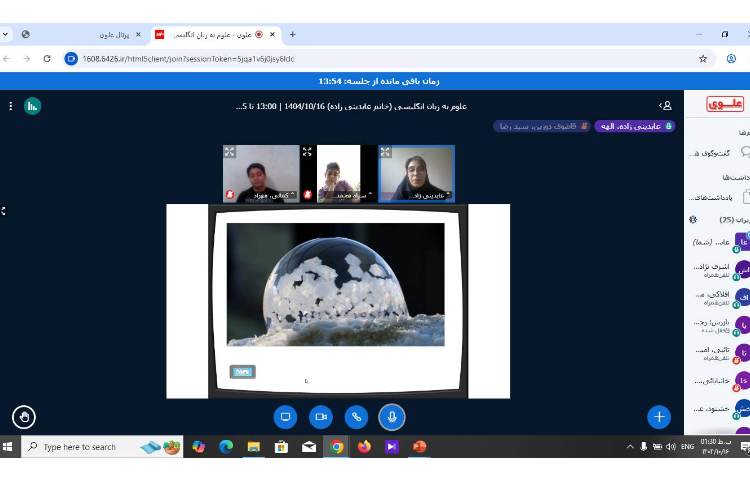Mute the microphone in the meeting
The width and height of the screenshot is (750, 480).
point(392,416)
